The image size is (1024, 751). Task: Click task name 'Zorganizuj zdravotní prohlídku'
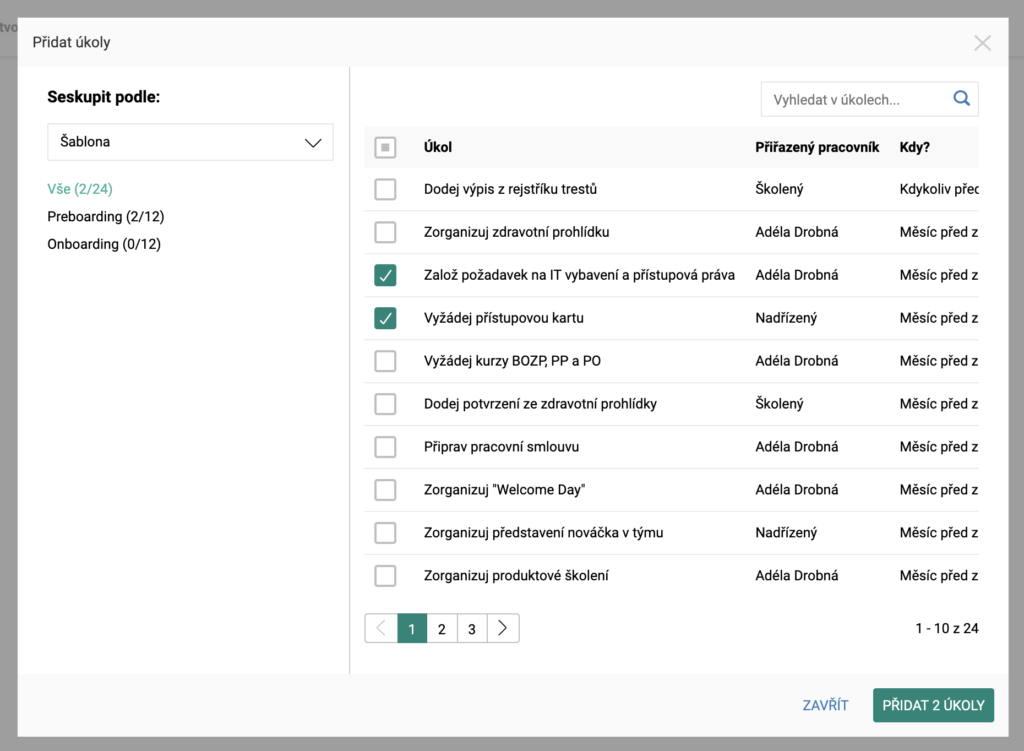tap(517, 232)
